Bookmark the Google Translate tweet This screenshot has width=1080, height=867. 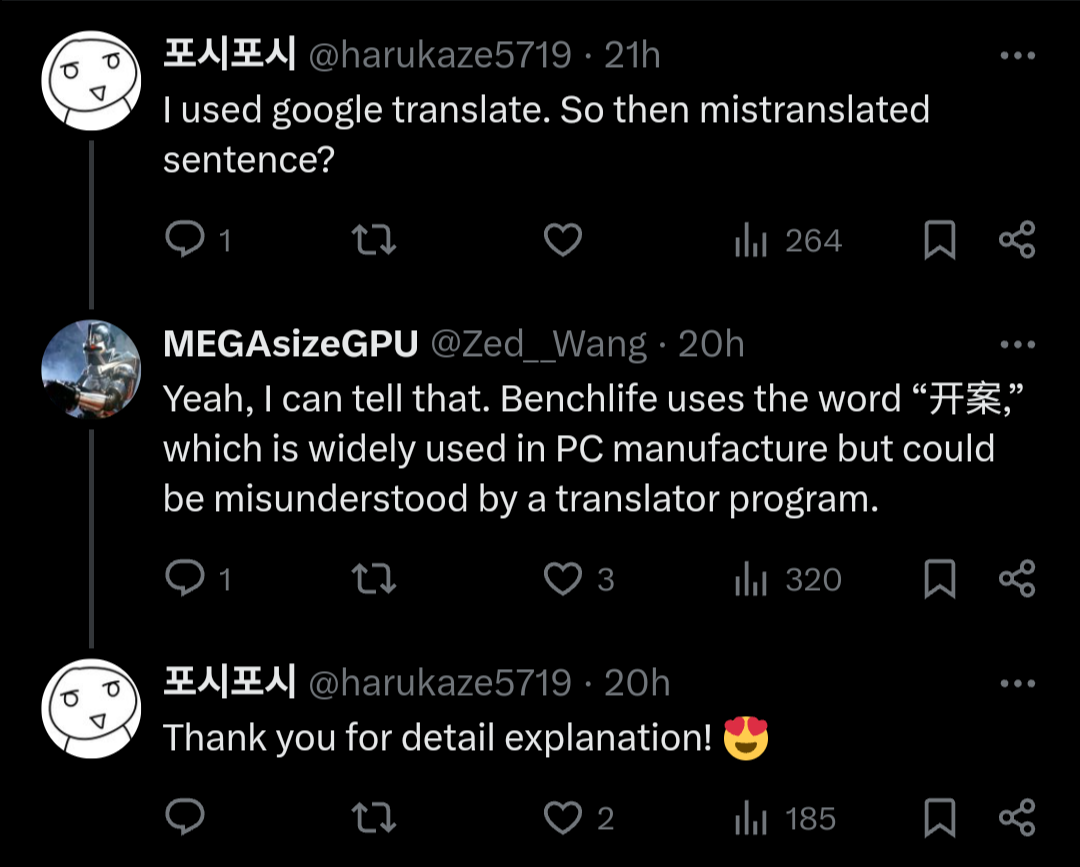click(939, 241)
